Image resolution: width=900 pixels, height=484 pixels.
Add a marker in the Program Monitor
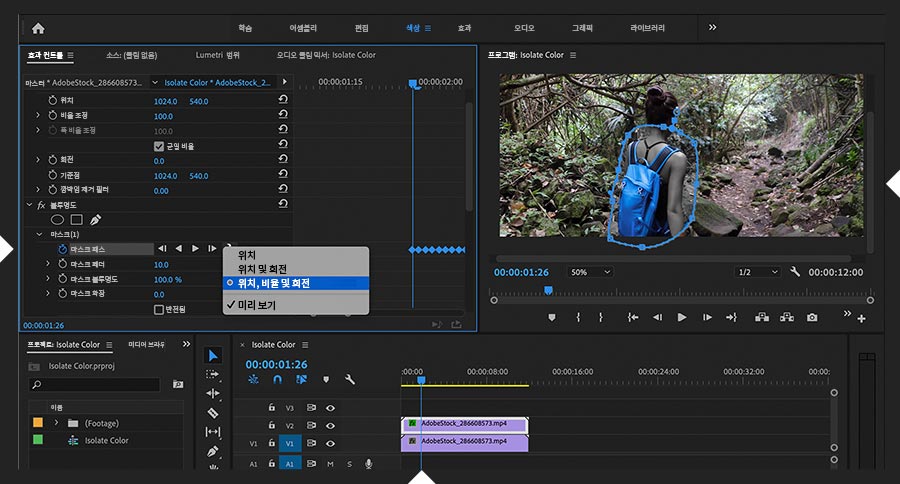coord(552,317)
